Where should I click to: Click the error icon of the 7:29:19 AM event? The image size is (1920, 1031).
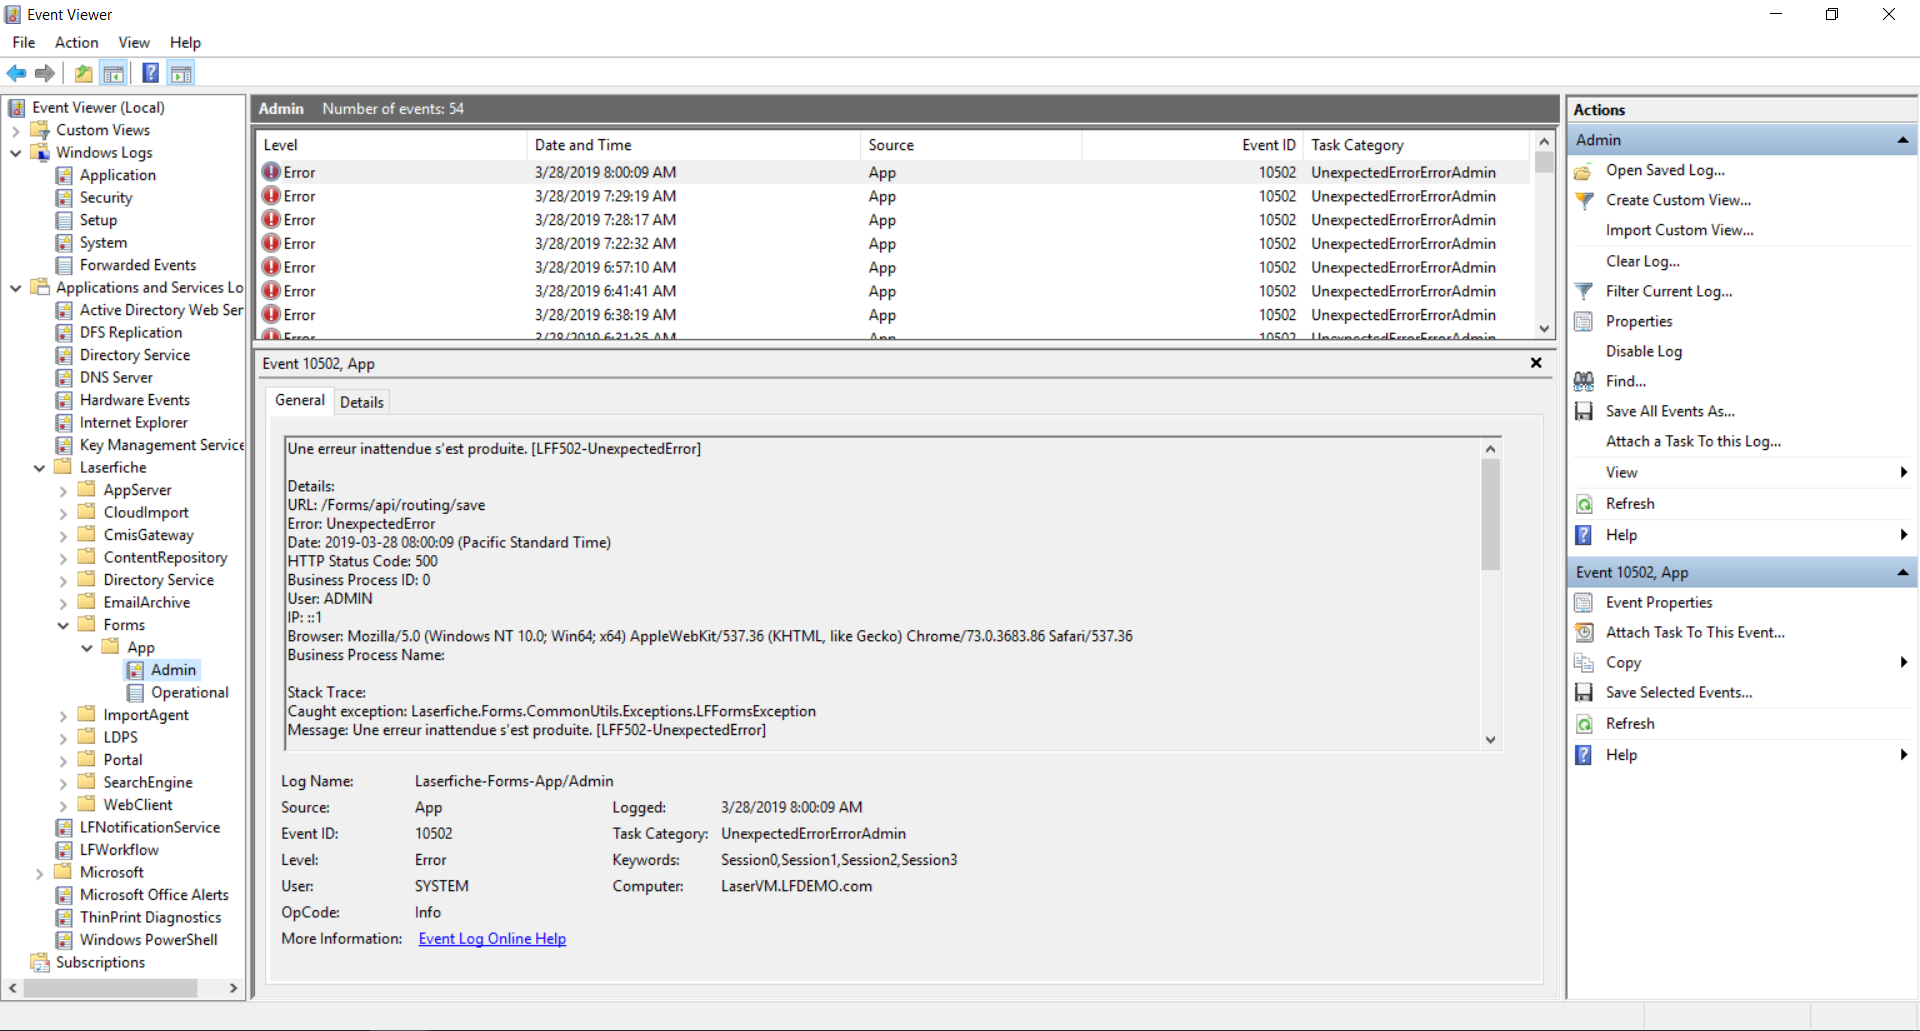click(x=271, y=196)
